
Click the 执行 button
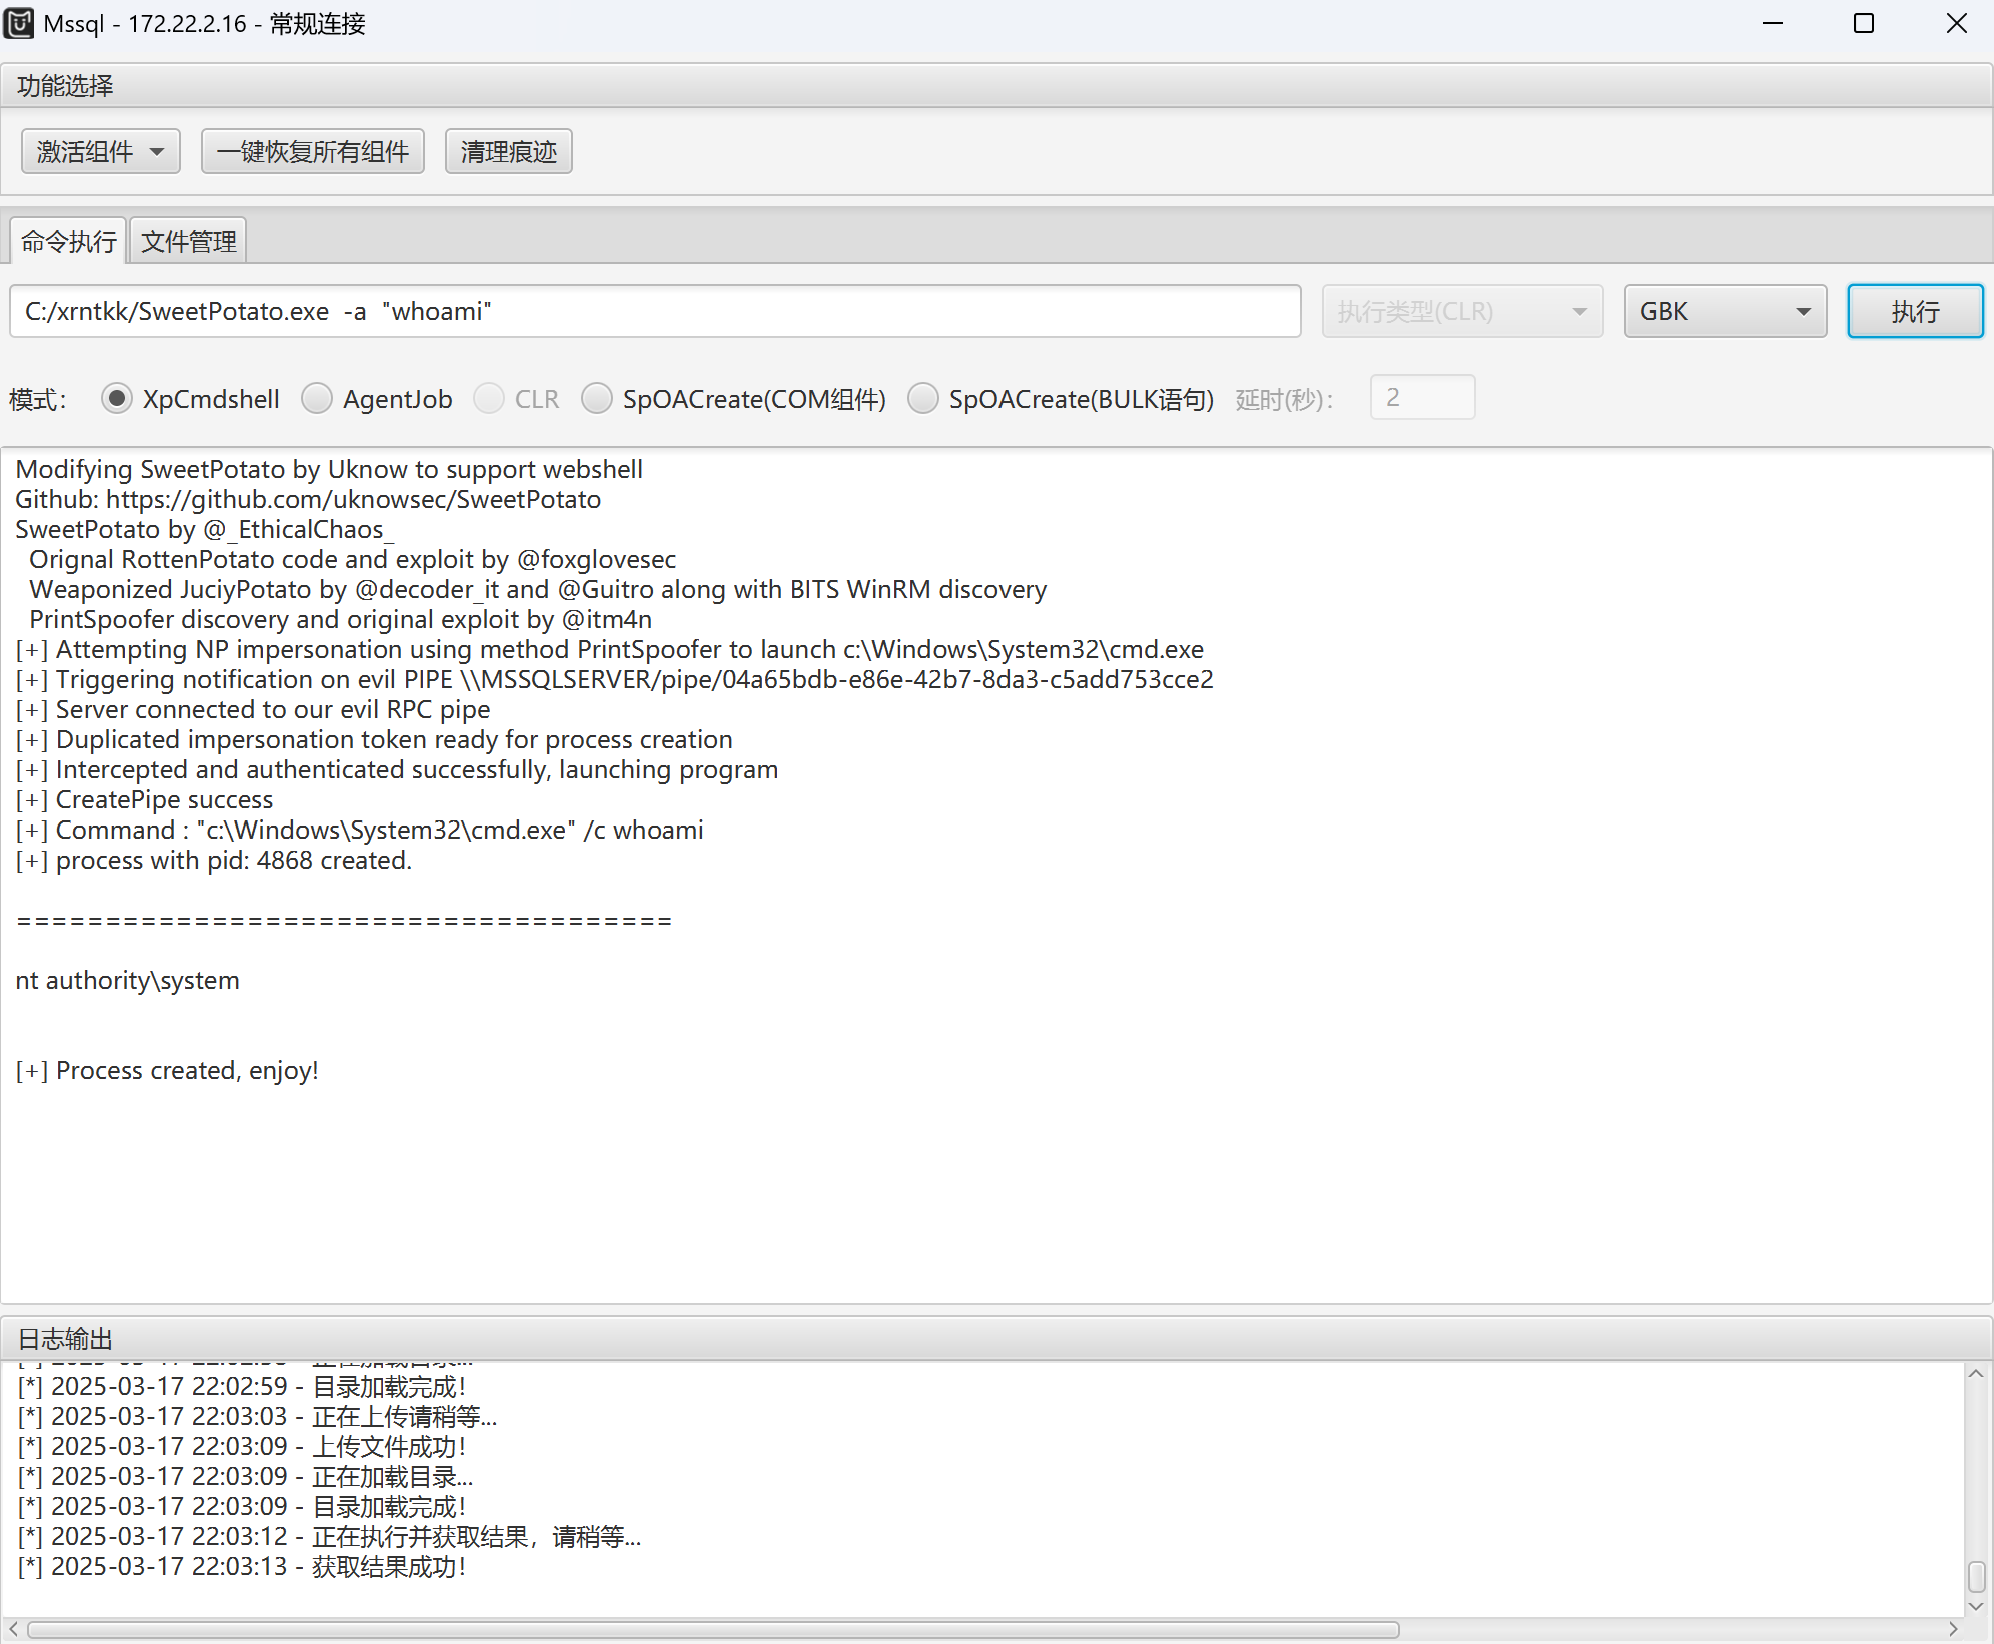click(x=1915, y=311)
